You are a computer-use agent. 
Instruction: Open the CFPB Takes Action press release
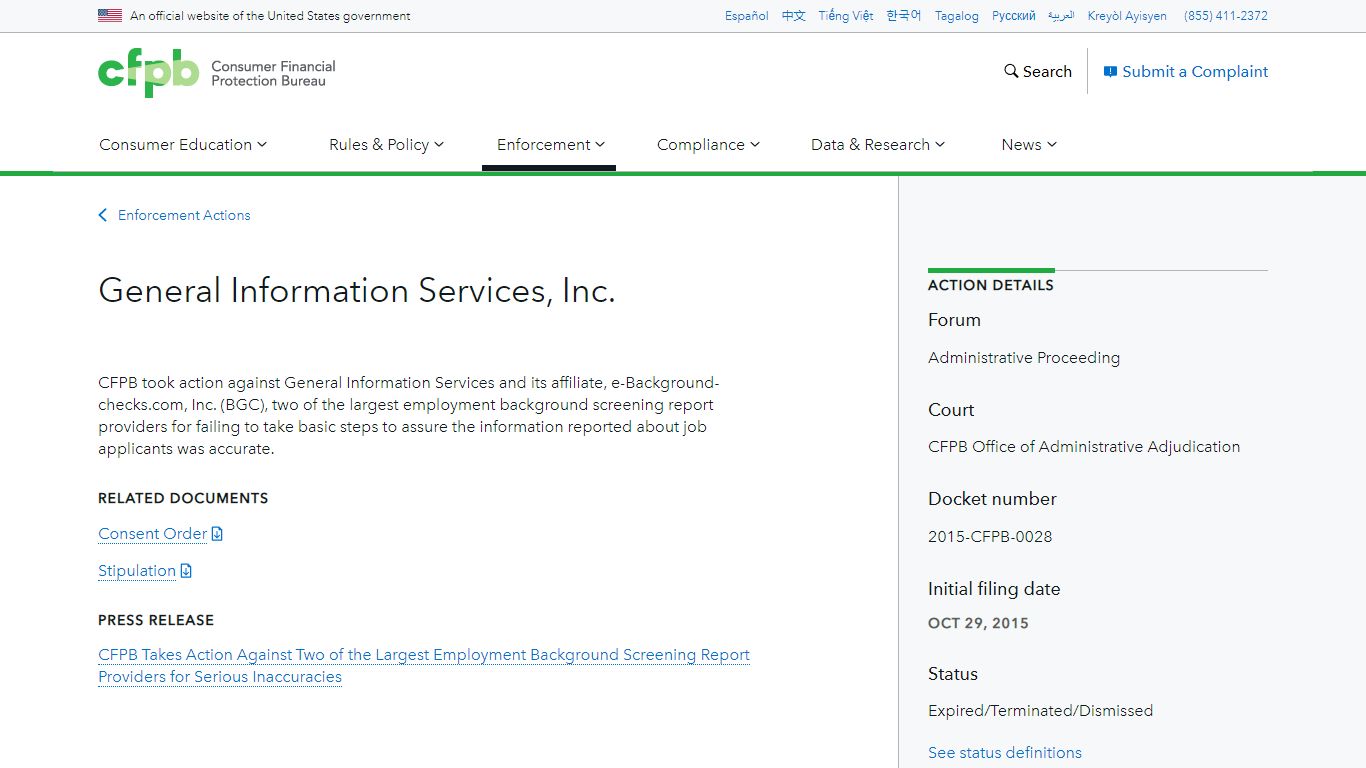point(424,666)
